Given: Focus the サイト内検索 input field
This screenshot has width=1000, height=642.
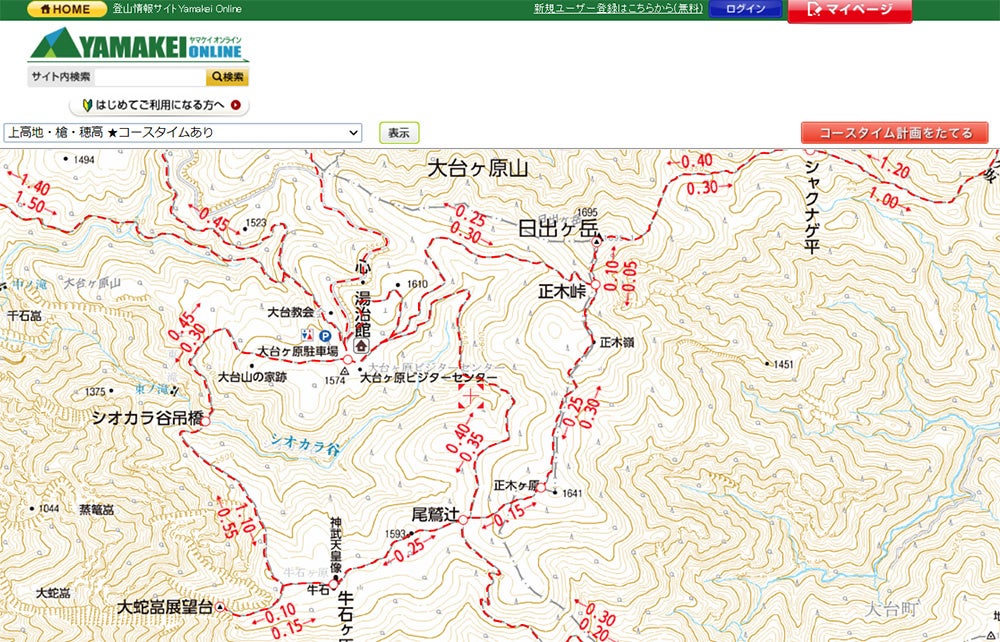Looking at the screenshot, I should tap(150, 77).
